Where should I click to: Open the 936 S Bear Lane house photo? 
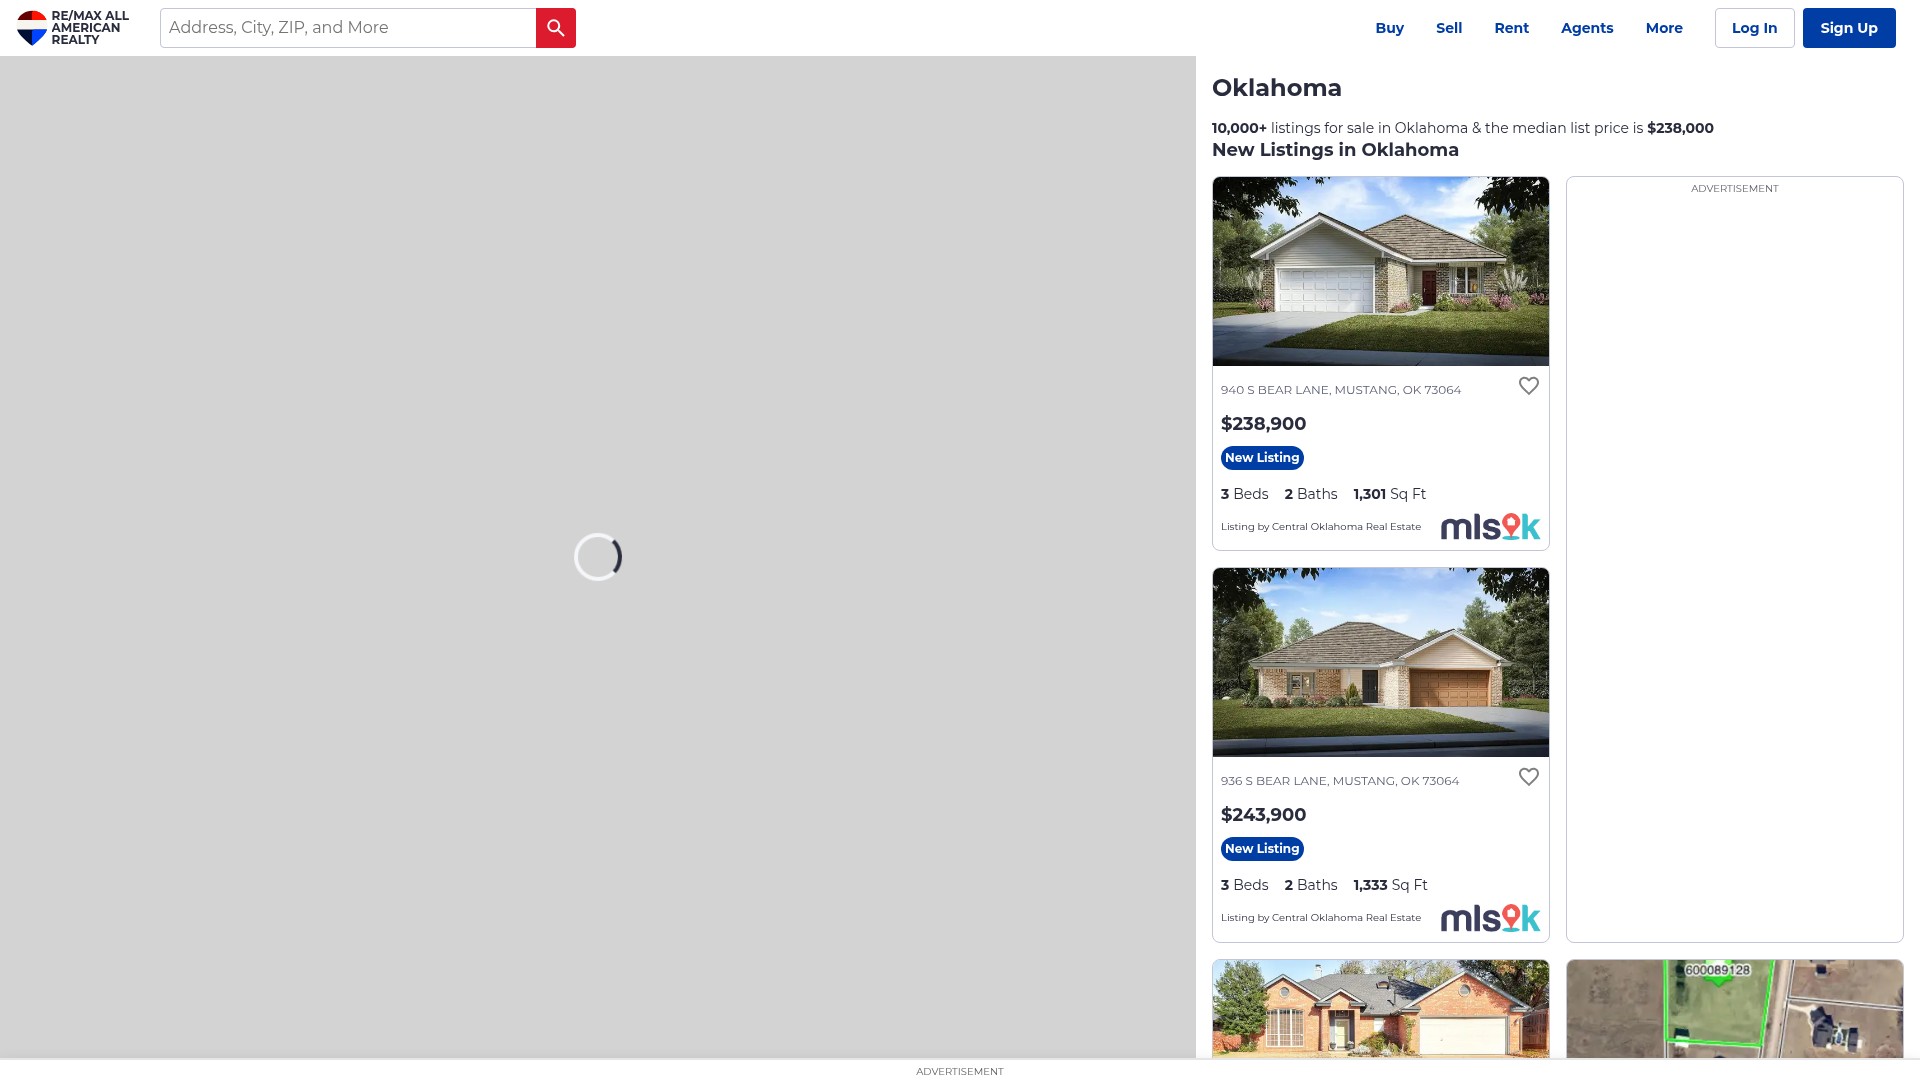[x=1380, y=662]
